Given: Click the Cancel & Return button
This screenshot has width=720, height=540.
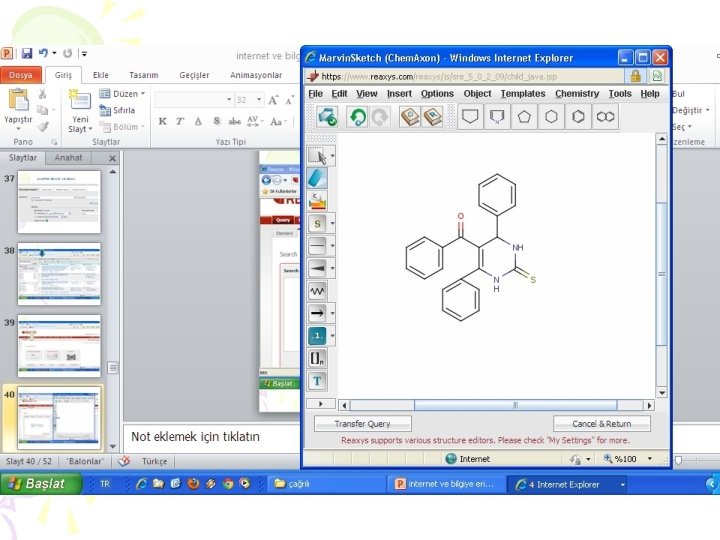Looking at the screenshot, I should (x=602, y=423).
